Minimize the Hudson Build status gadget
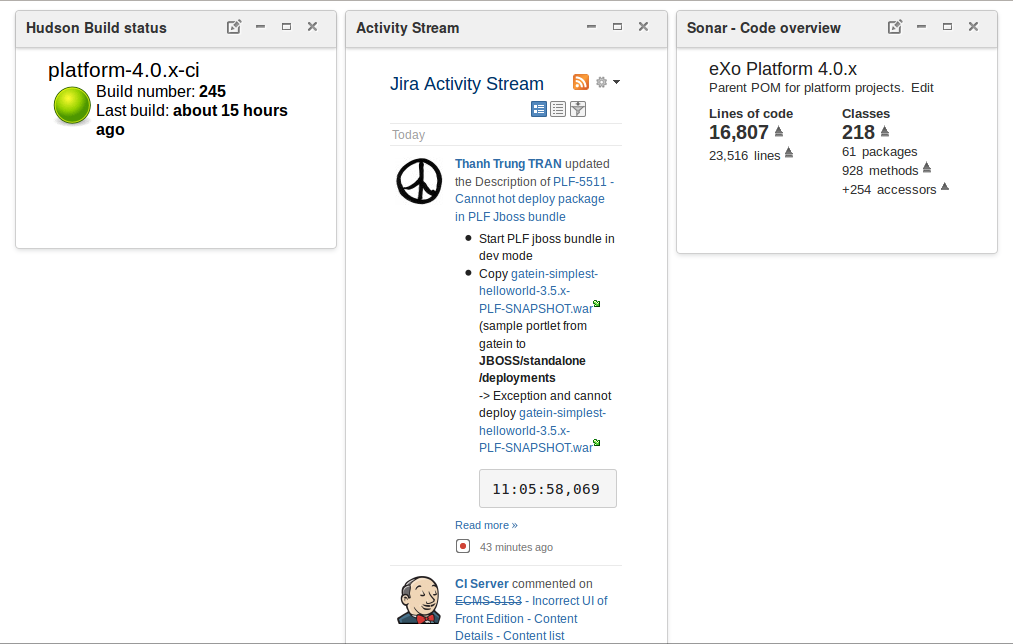1013x644 pixels. [x=260, y=27]
